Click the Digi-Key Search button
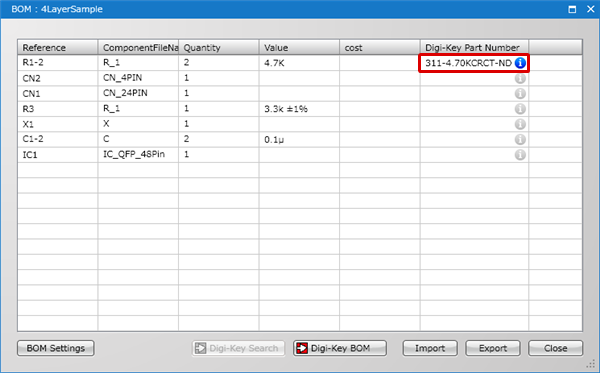This screenshot has height=373, width=600. pyautogui.click(x=238, y=348)
